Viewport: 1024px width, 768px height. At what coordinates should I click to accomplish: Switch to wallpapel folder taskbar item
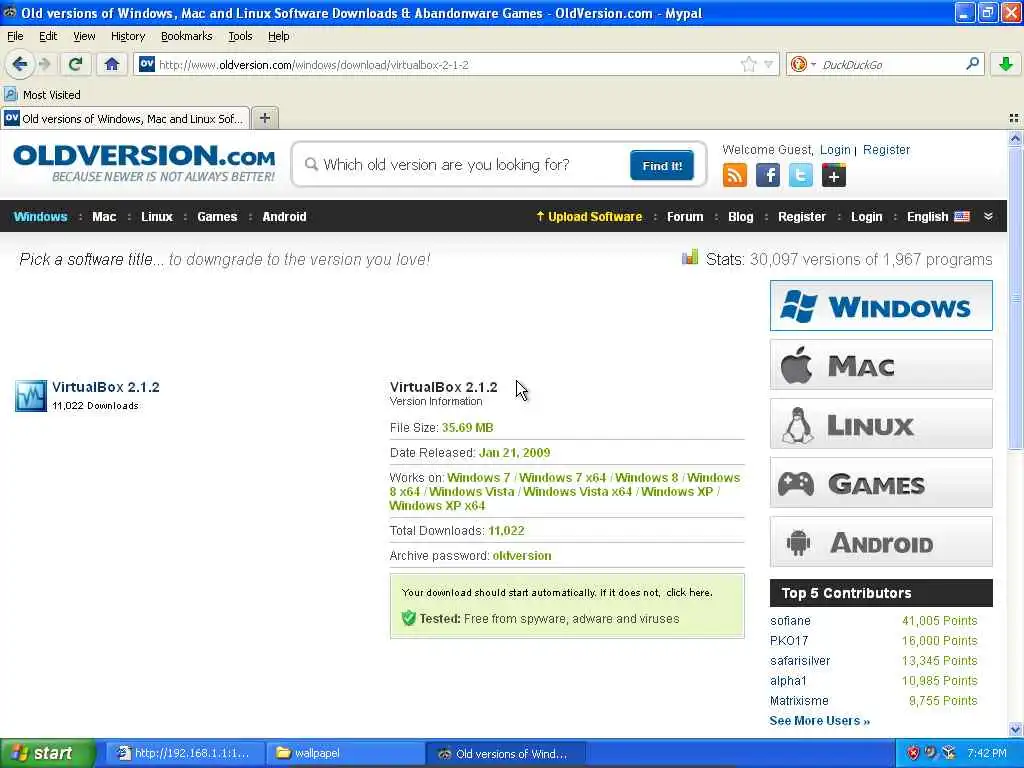pyautogui.click(x=345, y=753)
